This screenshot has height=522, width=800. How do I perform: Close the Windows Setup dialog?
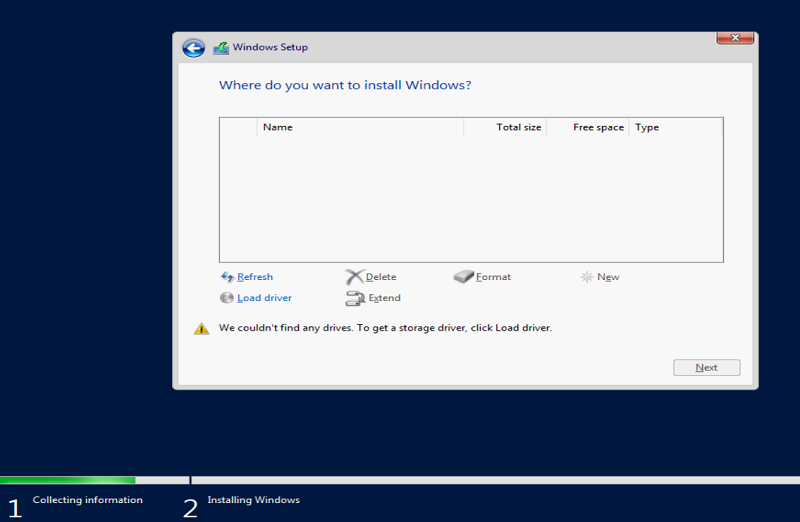pyautogui.click(x=735, y=38)
